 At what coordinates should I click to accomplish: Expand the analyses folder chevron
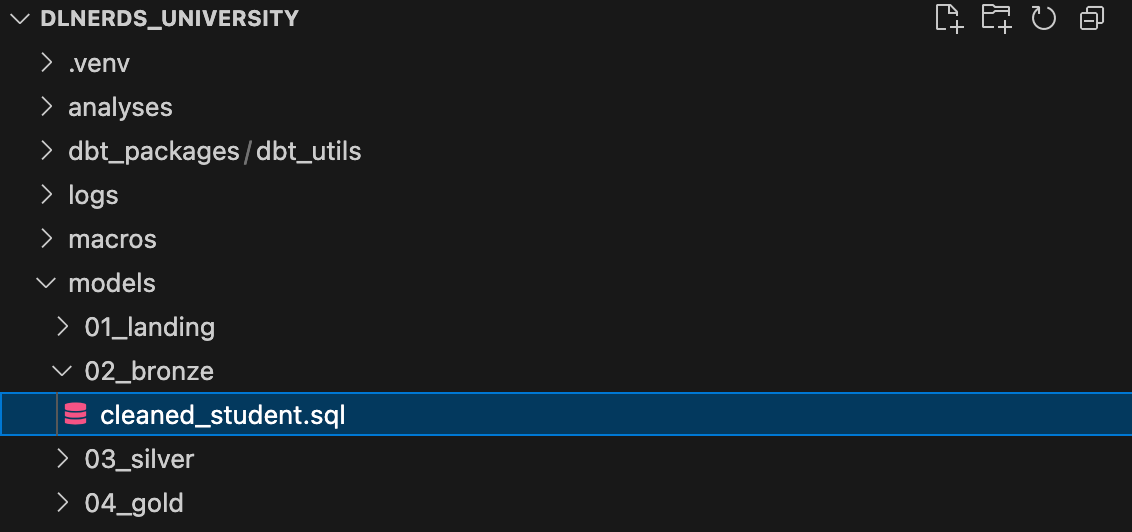(47, 107)
